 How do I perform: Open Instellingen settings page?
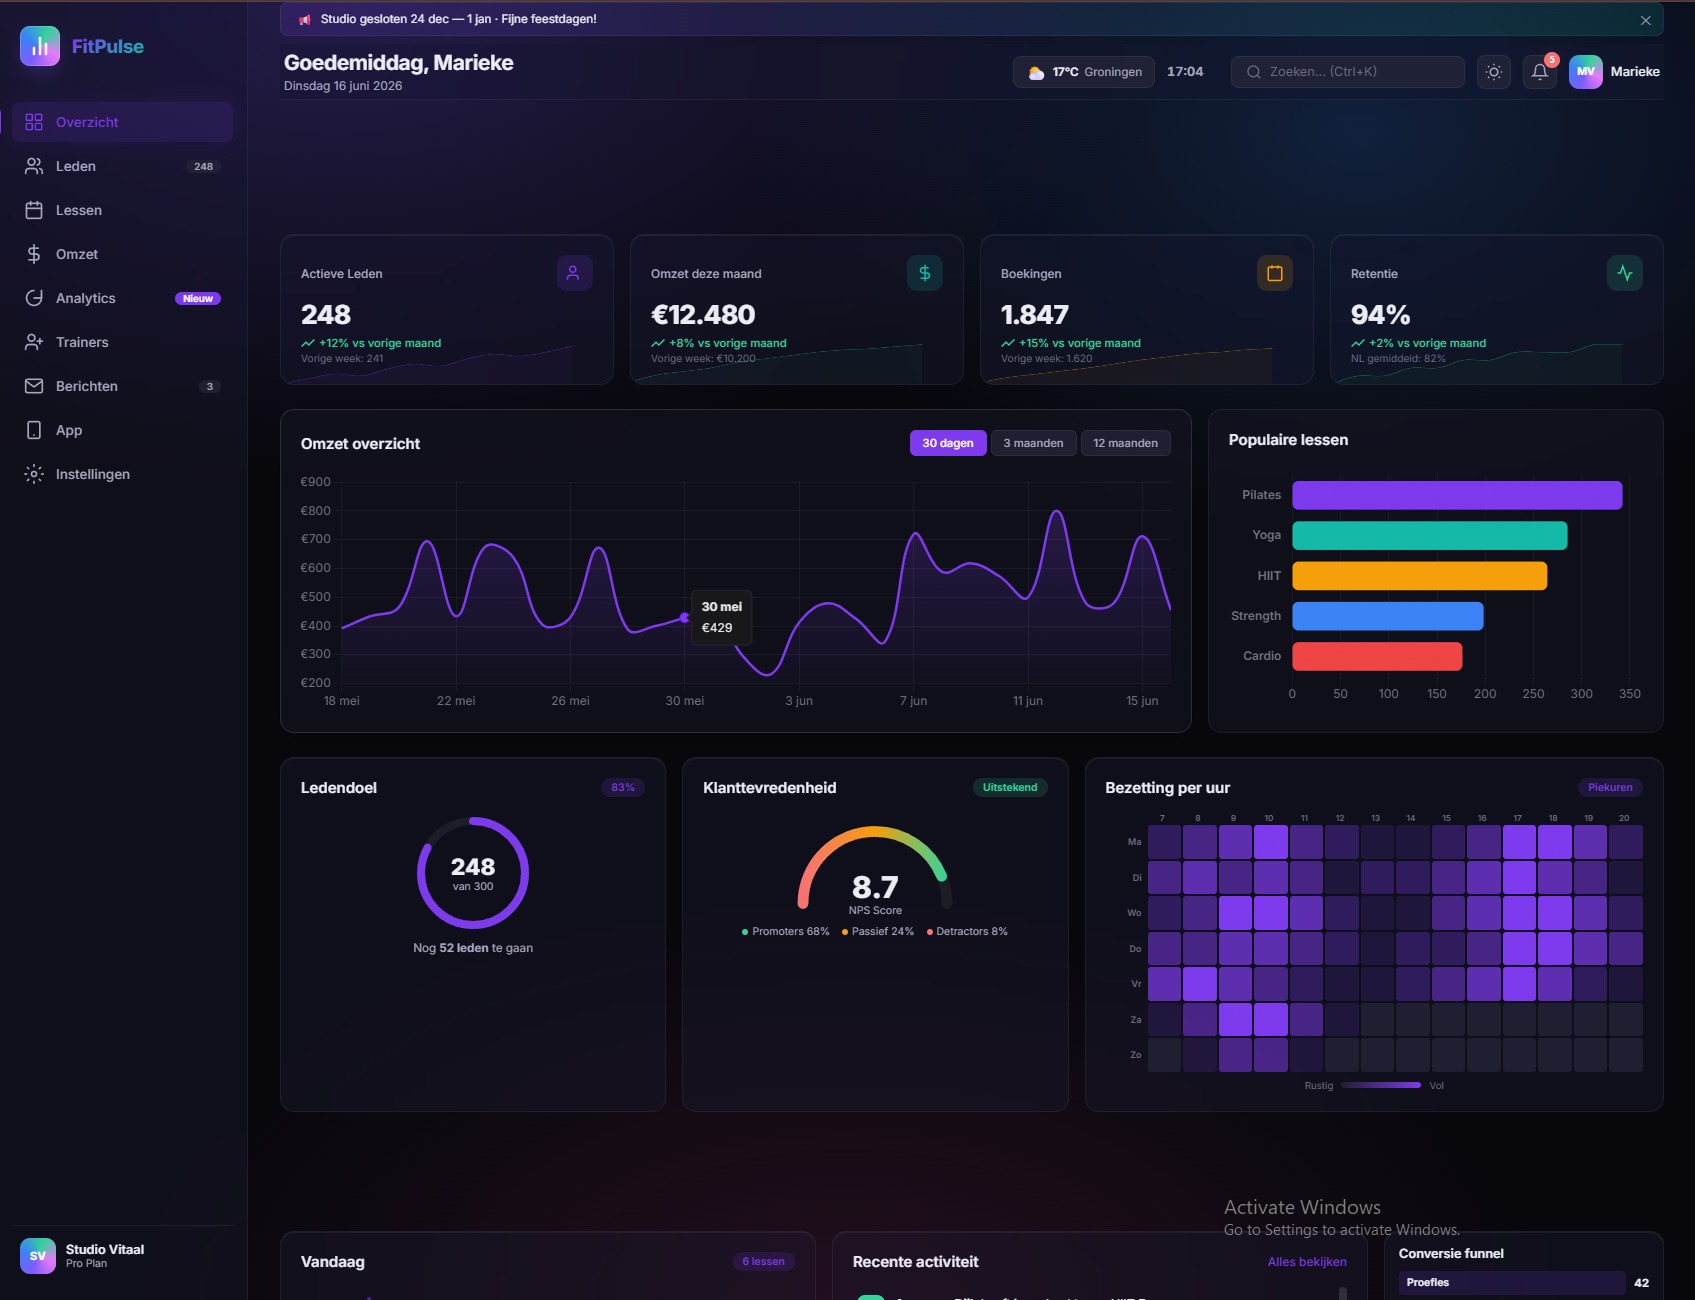[x=123, y=474]
